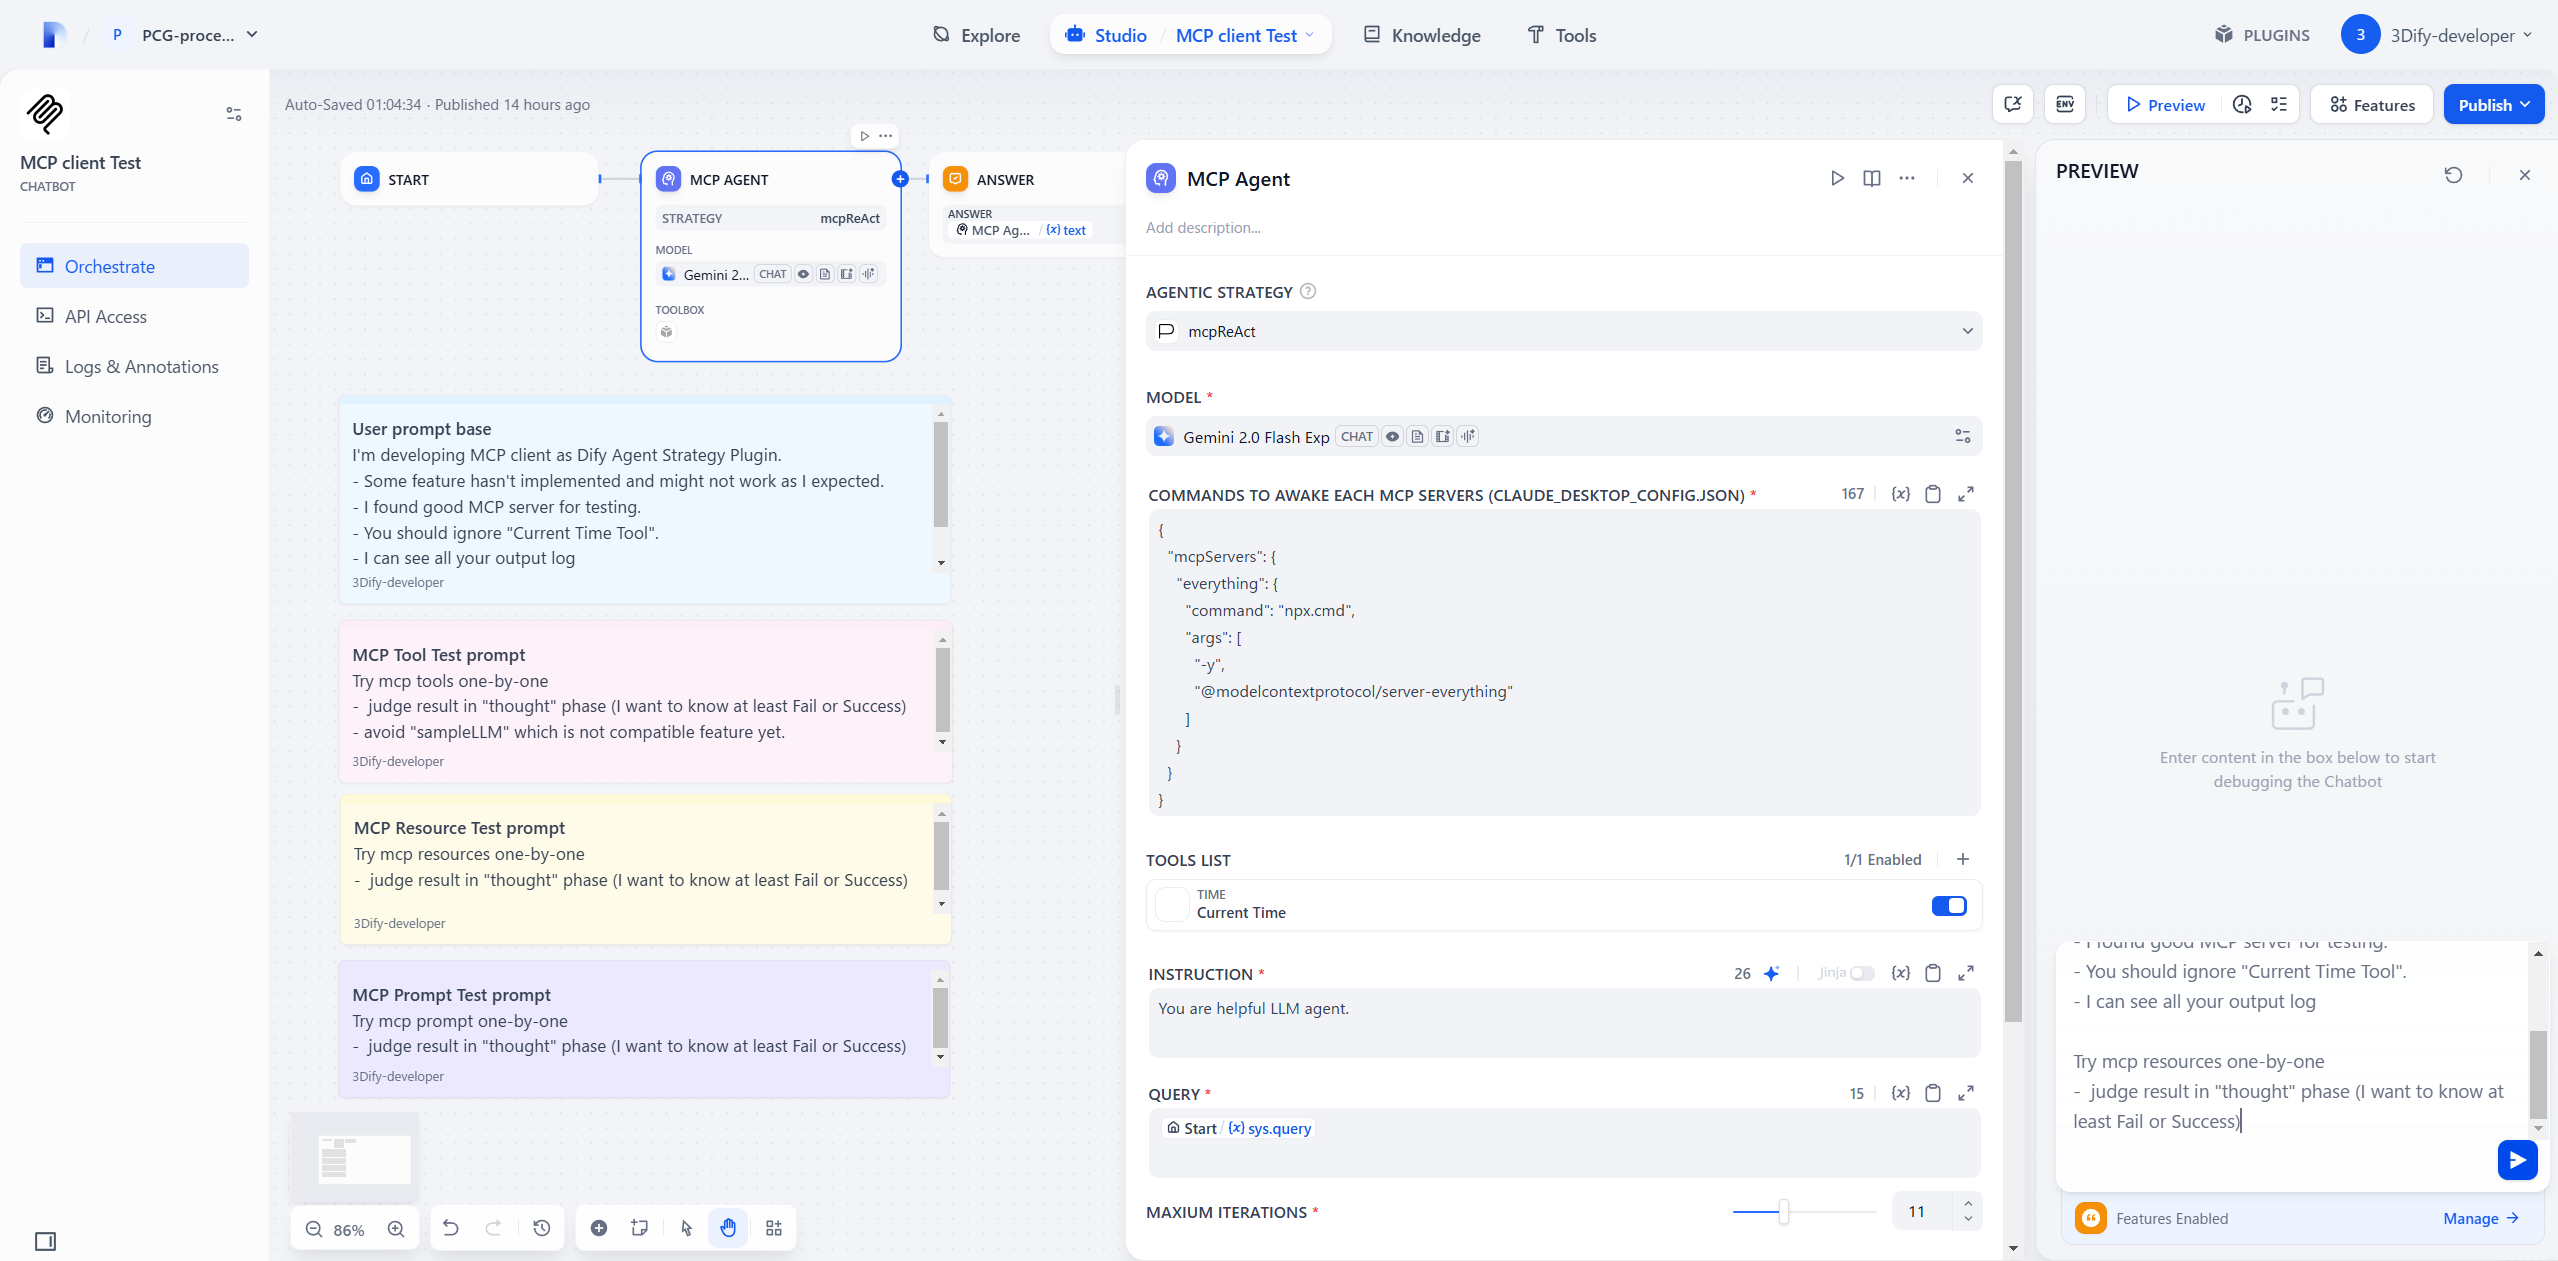Send the chat message in preview
This screenshot has height=1261, width=2558.
[x=2516, y=1160]
